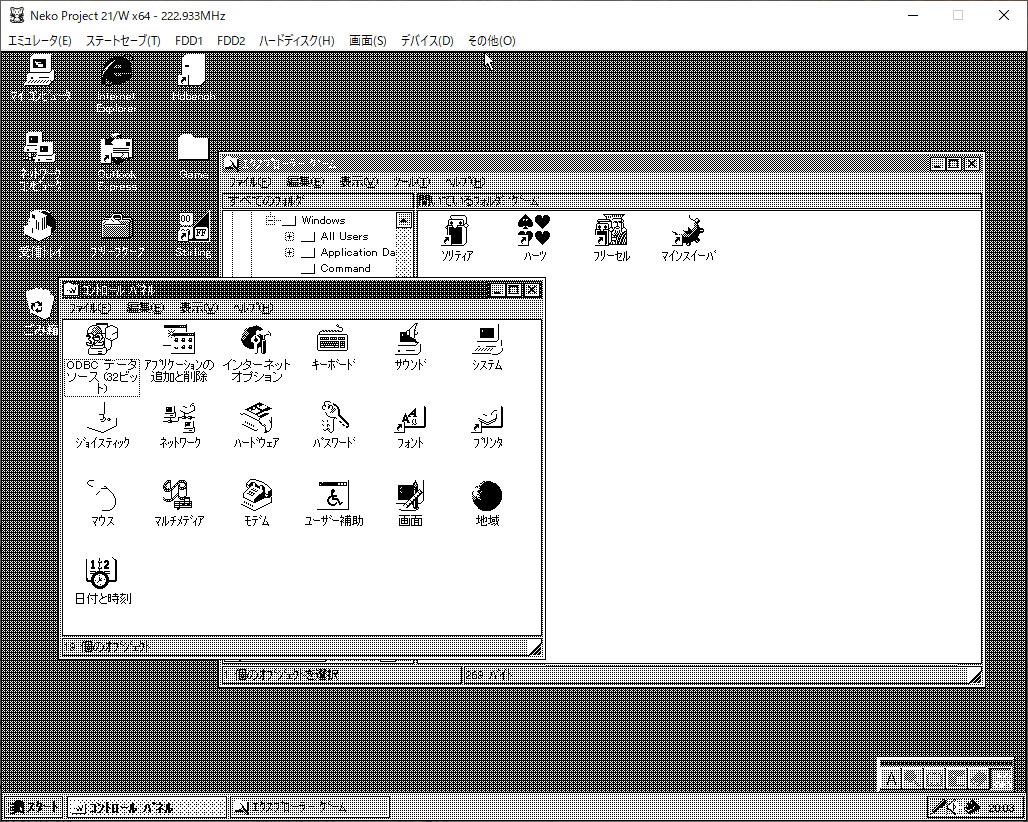
Task: Select the マインスイーパ game shortcut in Explorer
Action: (x=688, y=239)
